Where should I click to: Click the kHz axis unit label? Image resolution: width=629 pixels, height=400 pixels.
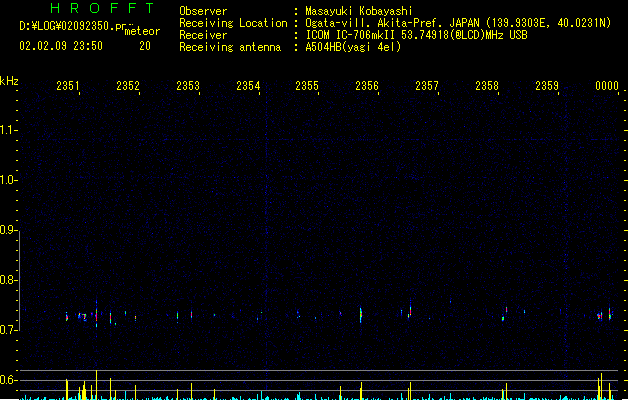[x=9, y=81]
